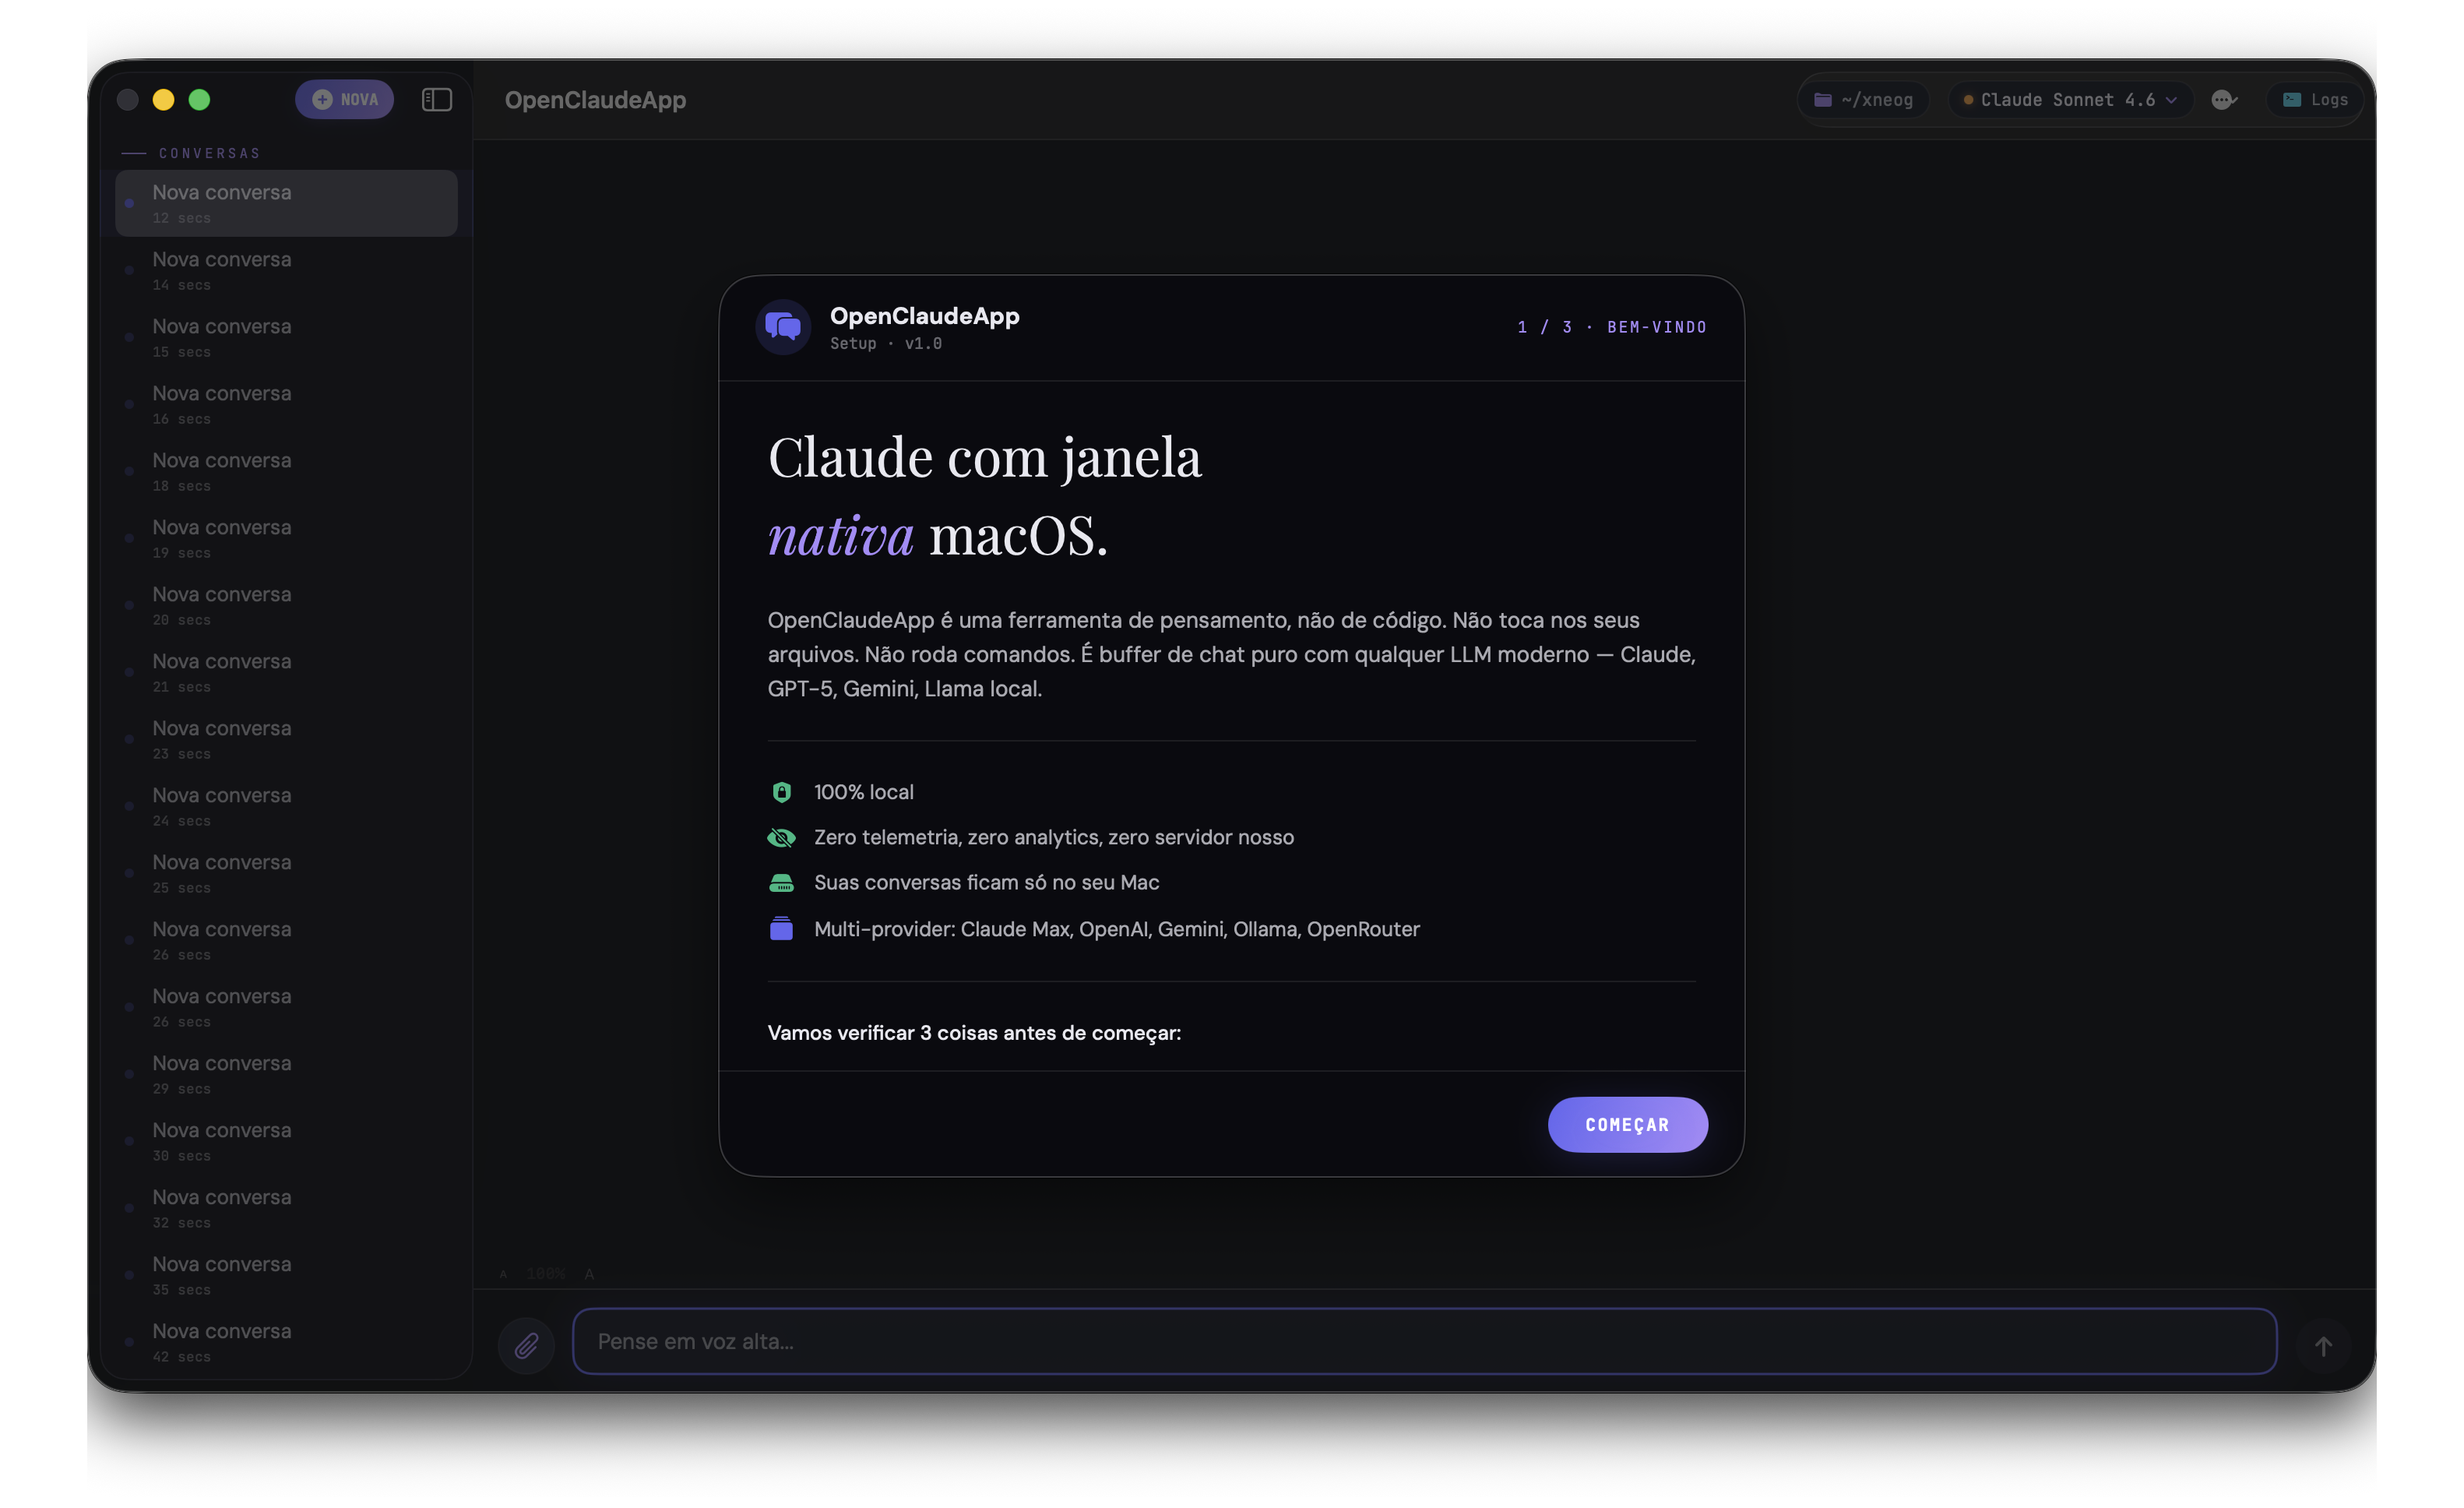Start a new chat with NOVA button
The height and width of the screenshot is (1508, 2464).
click(344, 99)
